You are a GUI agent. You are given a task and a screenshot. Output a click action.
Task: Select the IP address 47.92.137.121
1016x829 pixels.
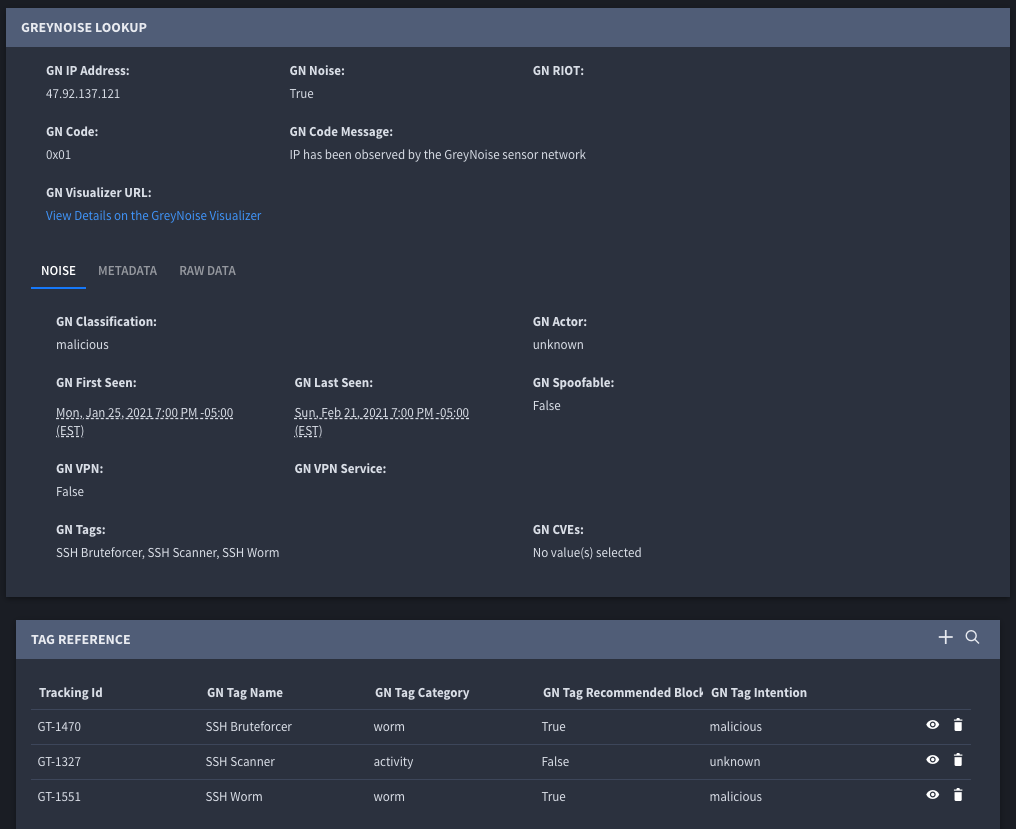click(83, 94)
